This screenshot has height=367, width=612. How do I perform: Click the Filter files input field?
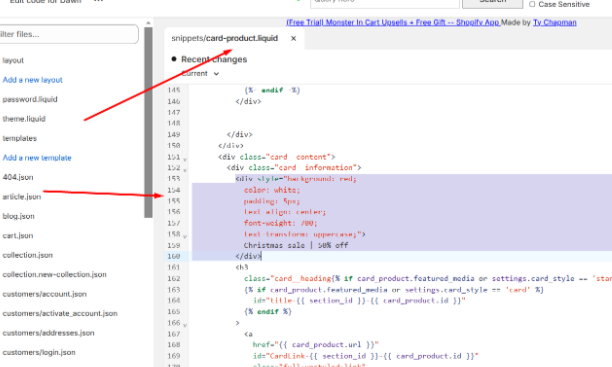(x=68, y=34)
